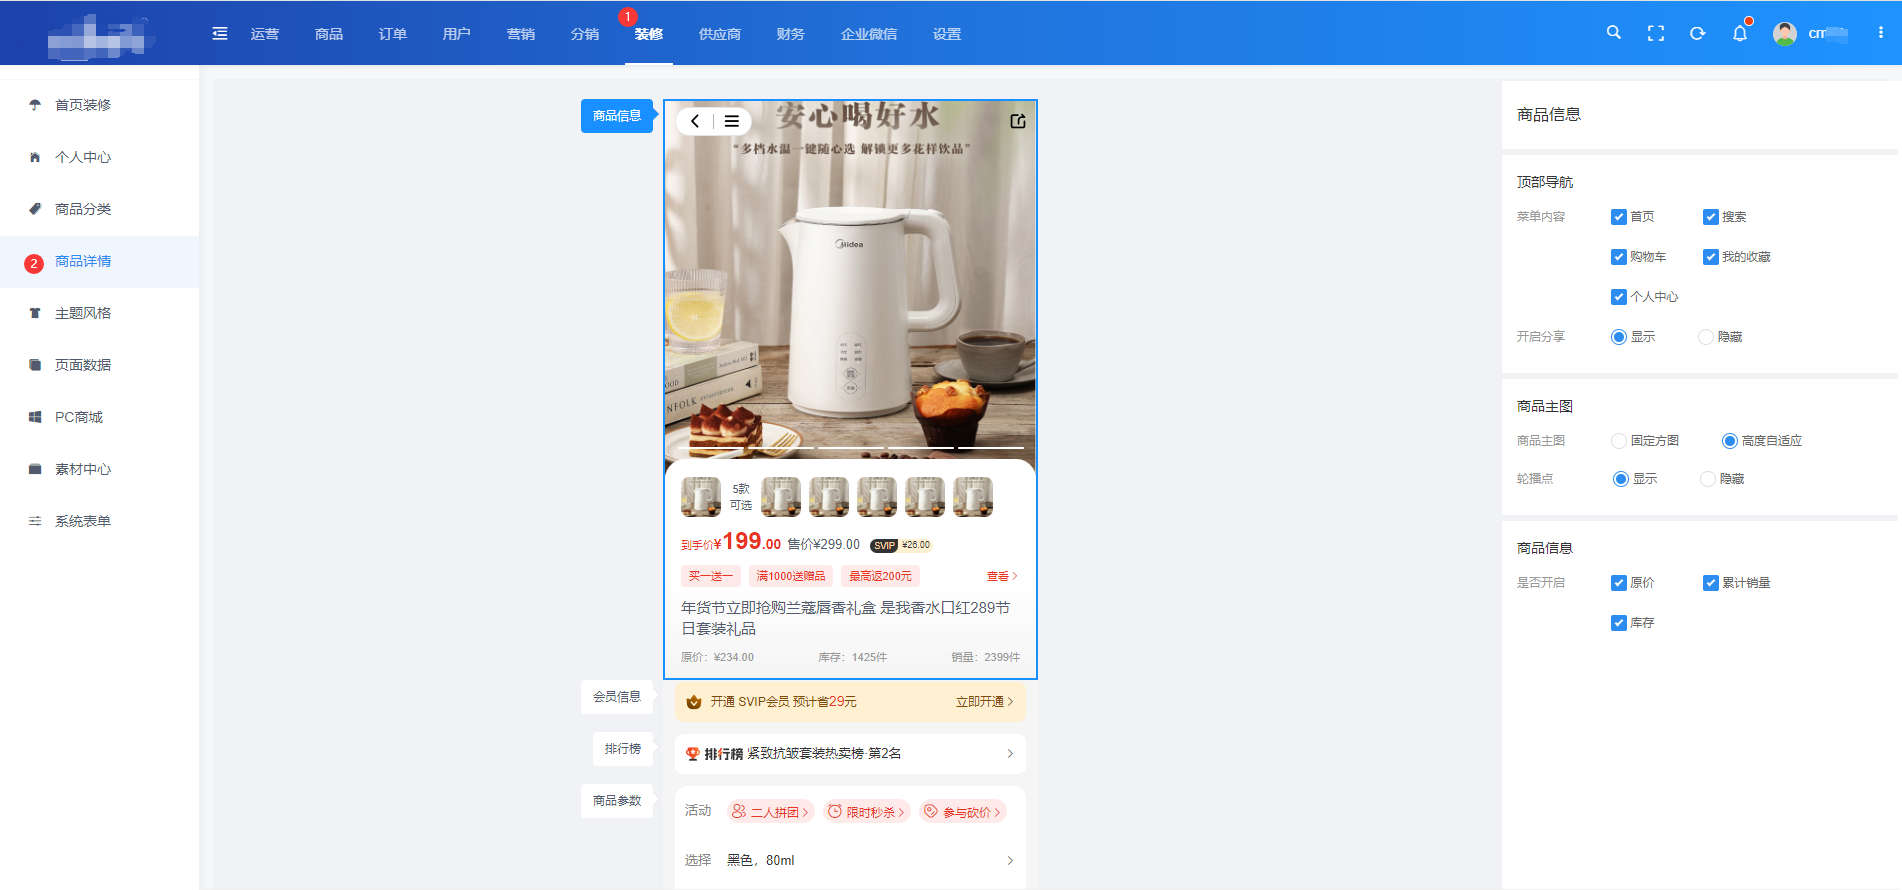This screenshot has height=890, width=1902.
Task: Toggle fullscreen mode icon
Action: [1655, 33]
